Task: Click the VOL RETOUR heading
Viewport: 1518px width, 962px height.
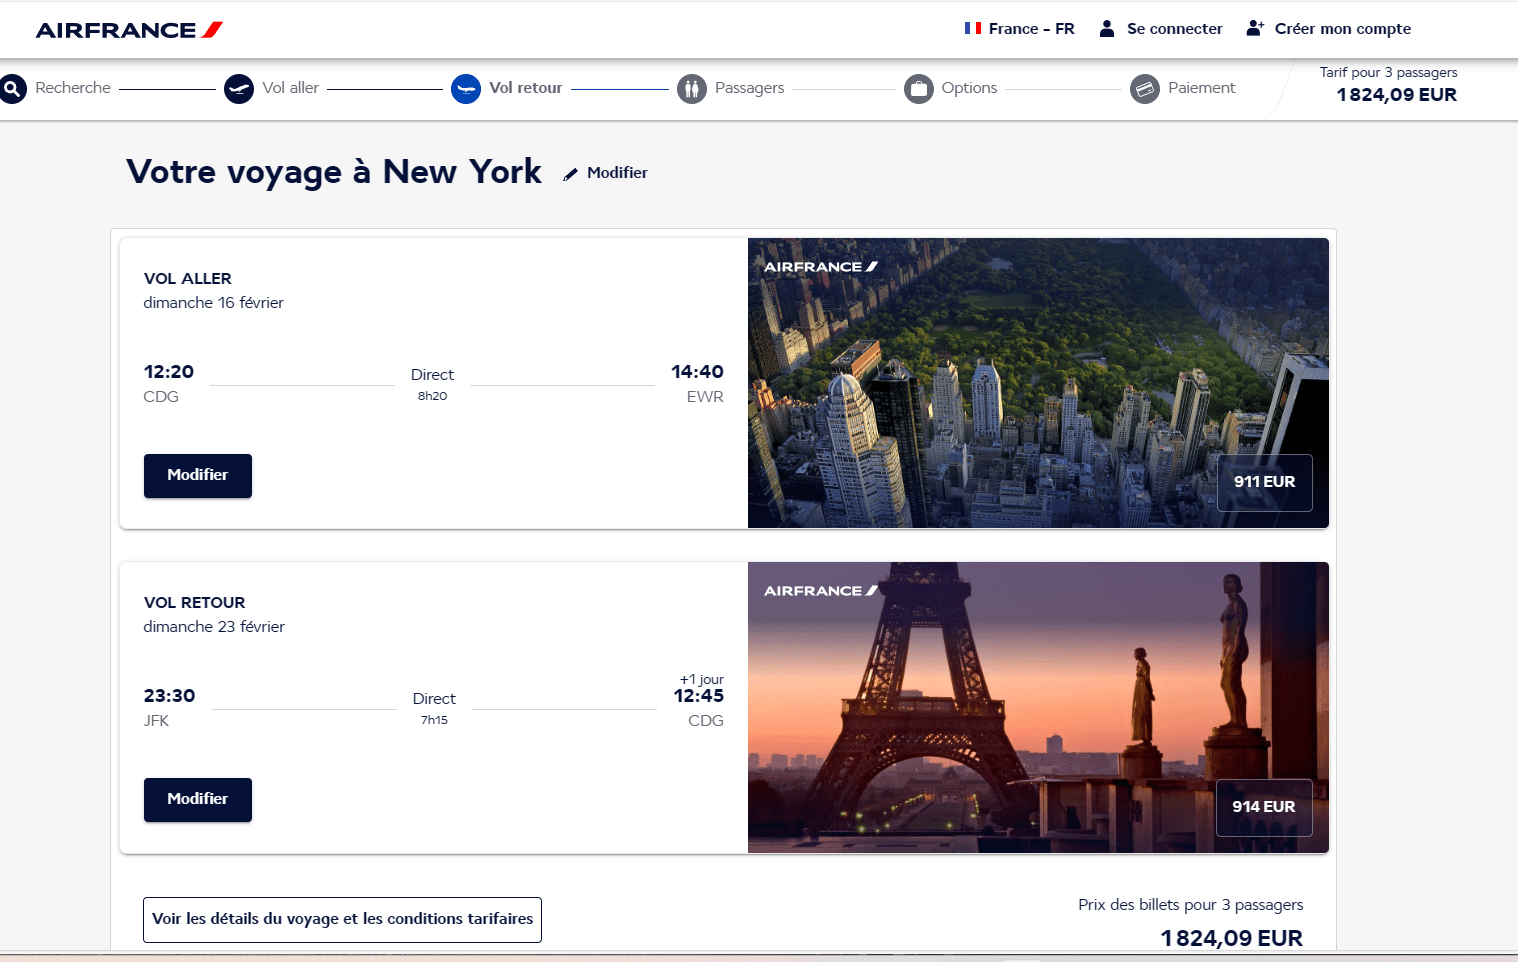Action: 194,603
